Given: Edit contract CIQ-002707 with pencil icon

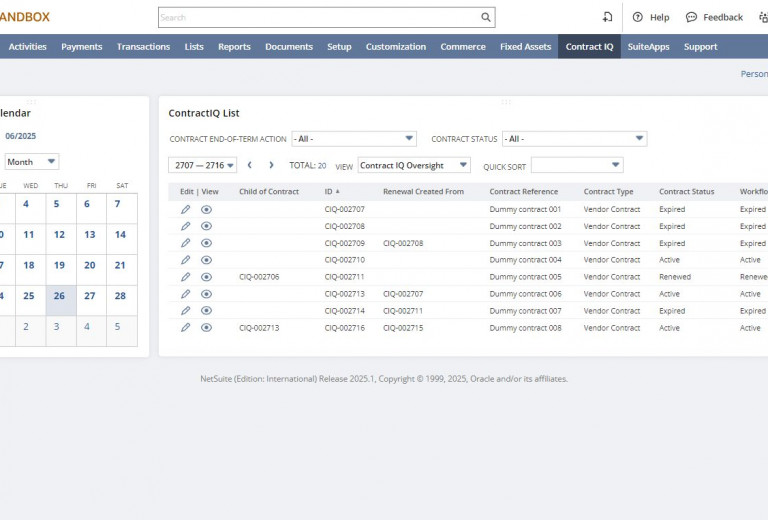Looking at the screenshot, I should 186,209.
